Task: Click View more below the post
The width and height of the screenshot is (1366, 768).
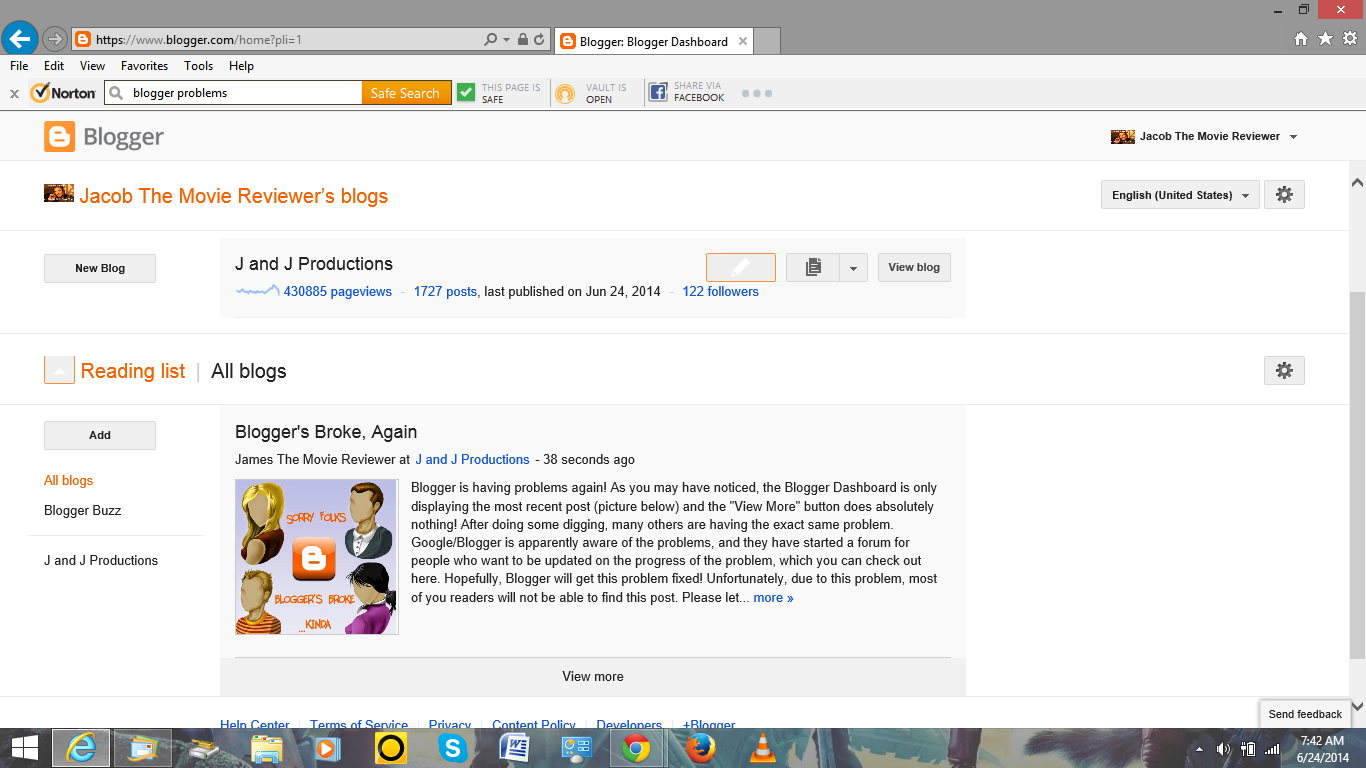Action: click(x=593, y=676)
